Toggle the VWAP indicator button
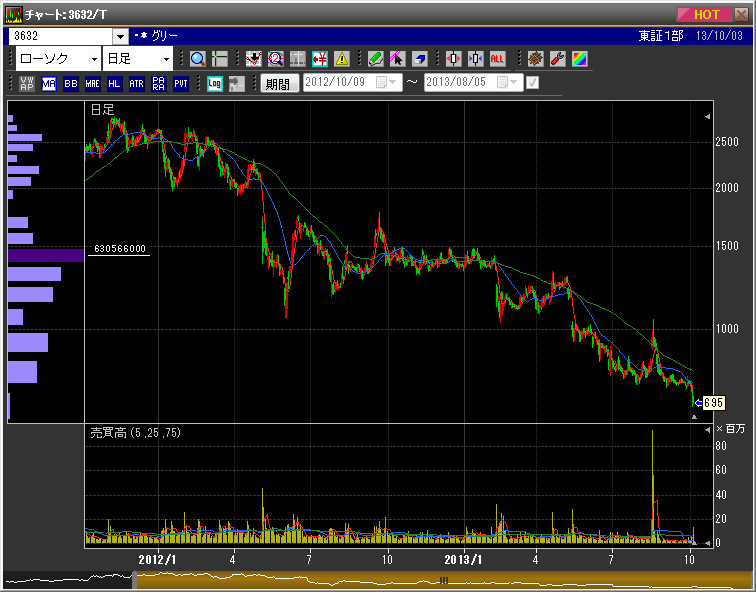The image size is (756, 592). (x=27, y=84)
